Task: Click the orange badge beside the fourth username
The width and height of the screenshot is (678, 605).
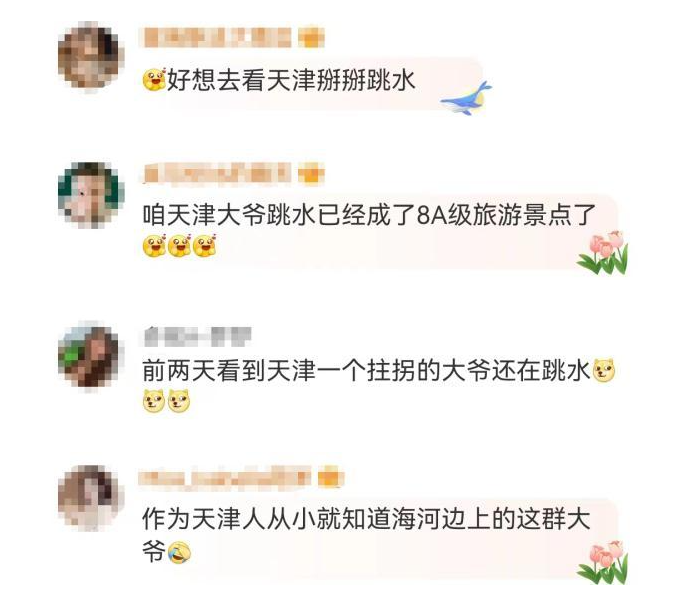Action: (x=331, y=478)
